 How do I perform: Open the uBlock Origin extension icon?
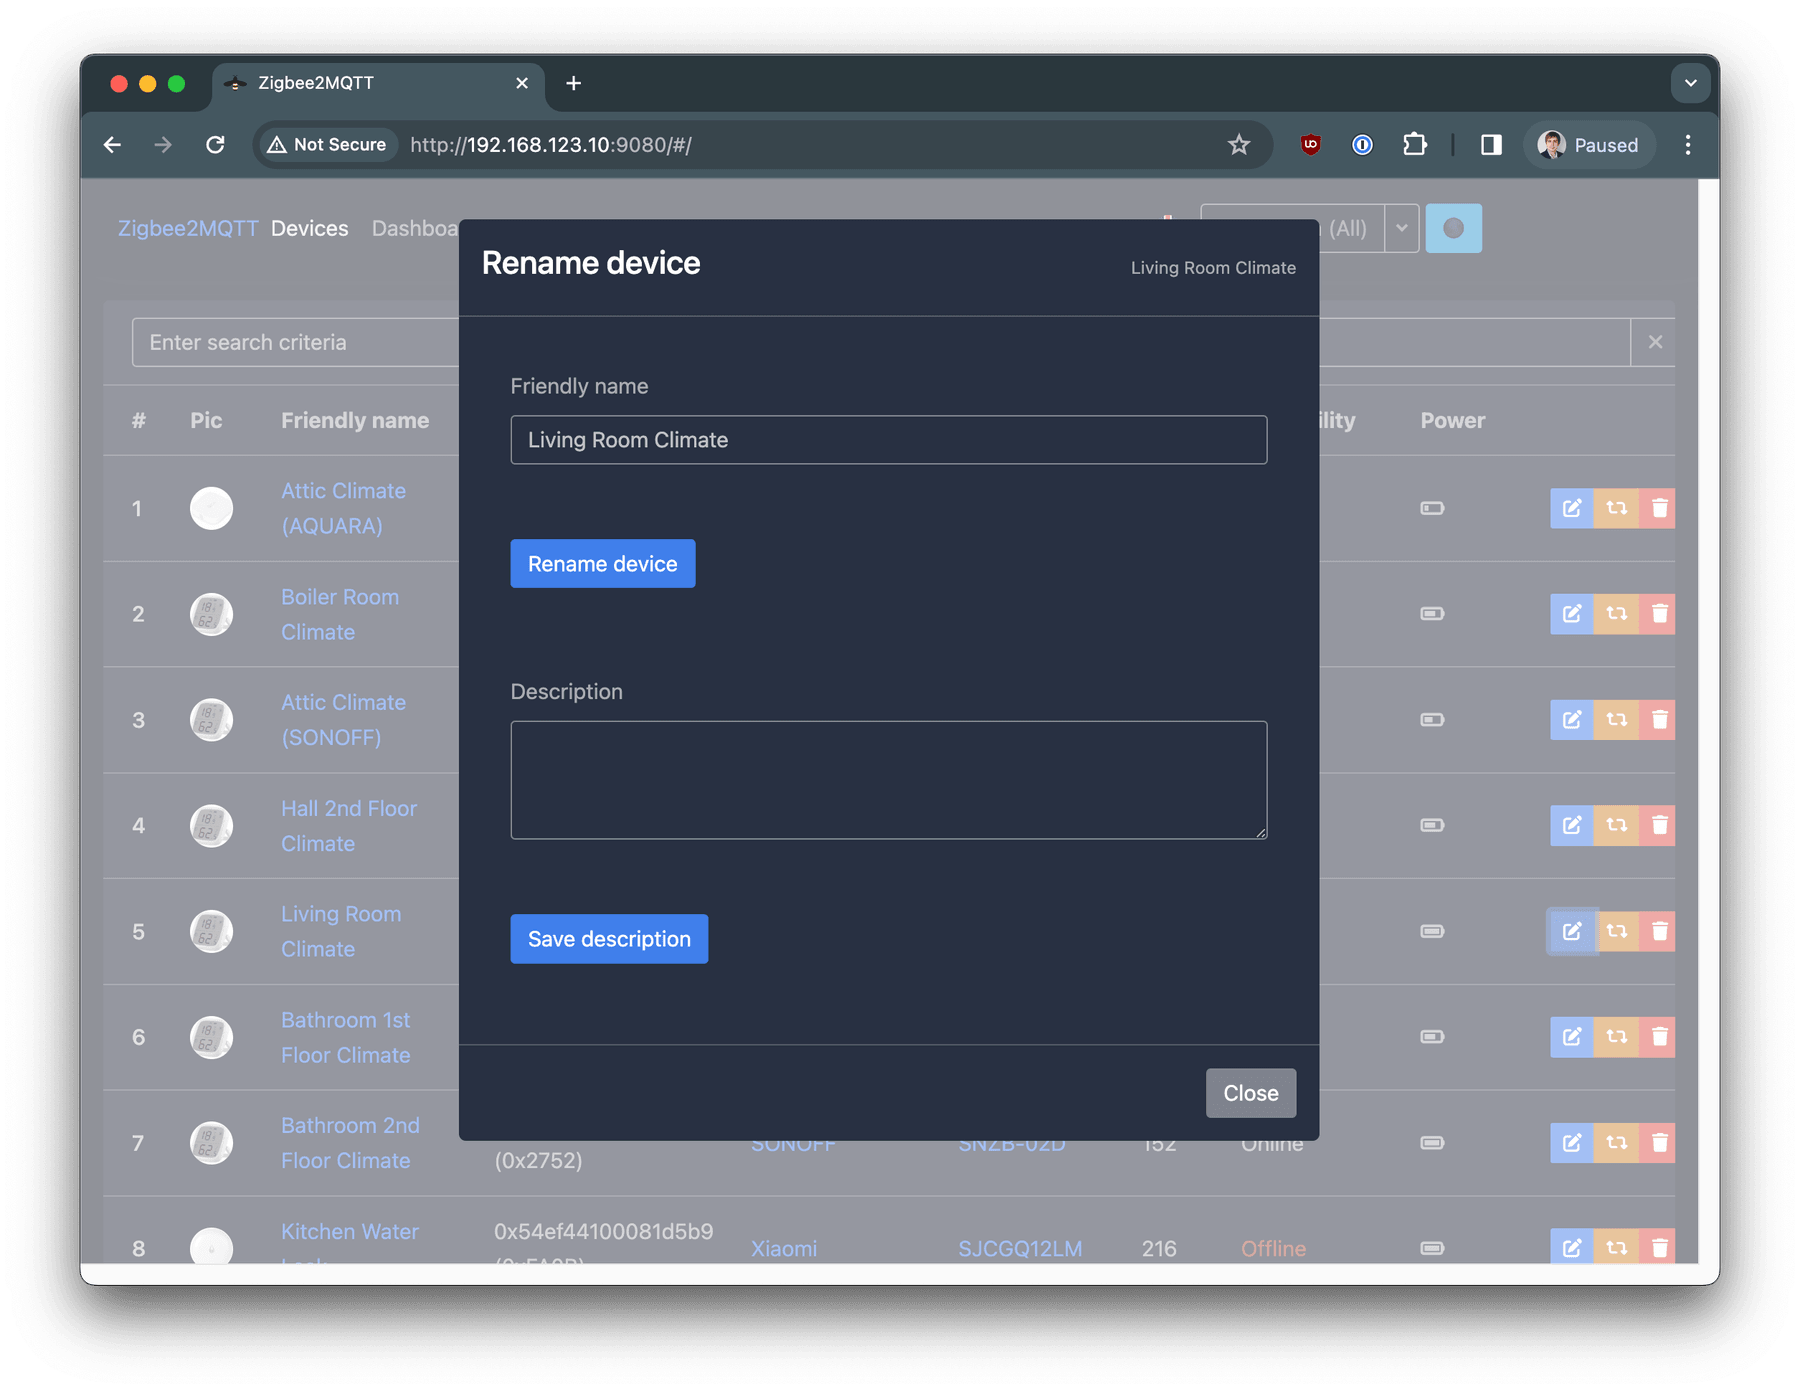click(1310, 144)
